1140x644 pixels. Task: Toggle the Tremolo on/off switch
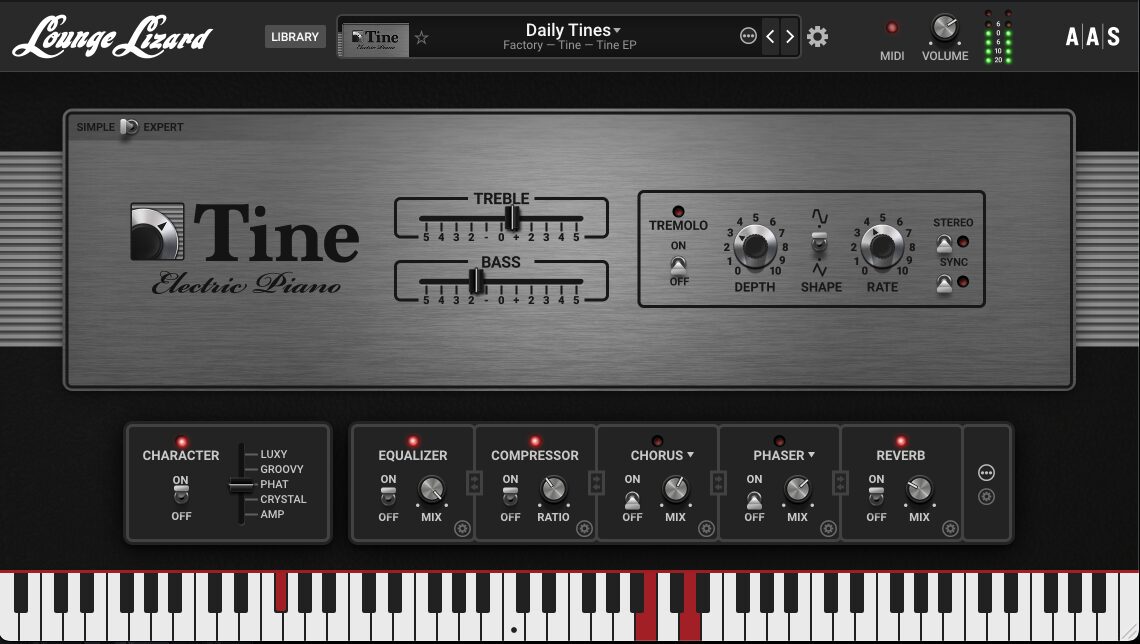pyautogui.click(x=679, y=264)
